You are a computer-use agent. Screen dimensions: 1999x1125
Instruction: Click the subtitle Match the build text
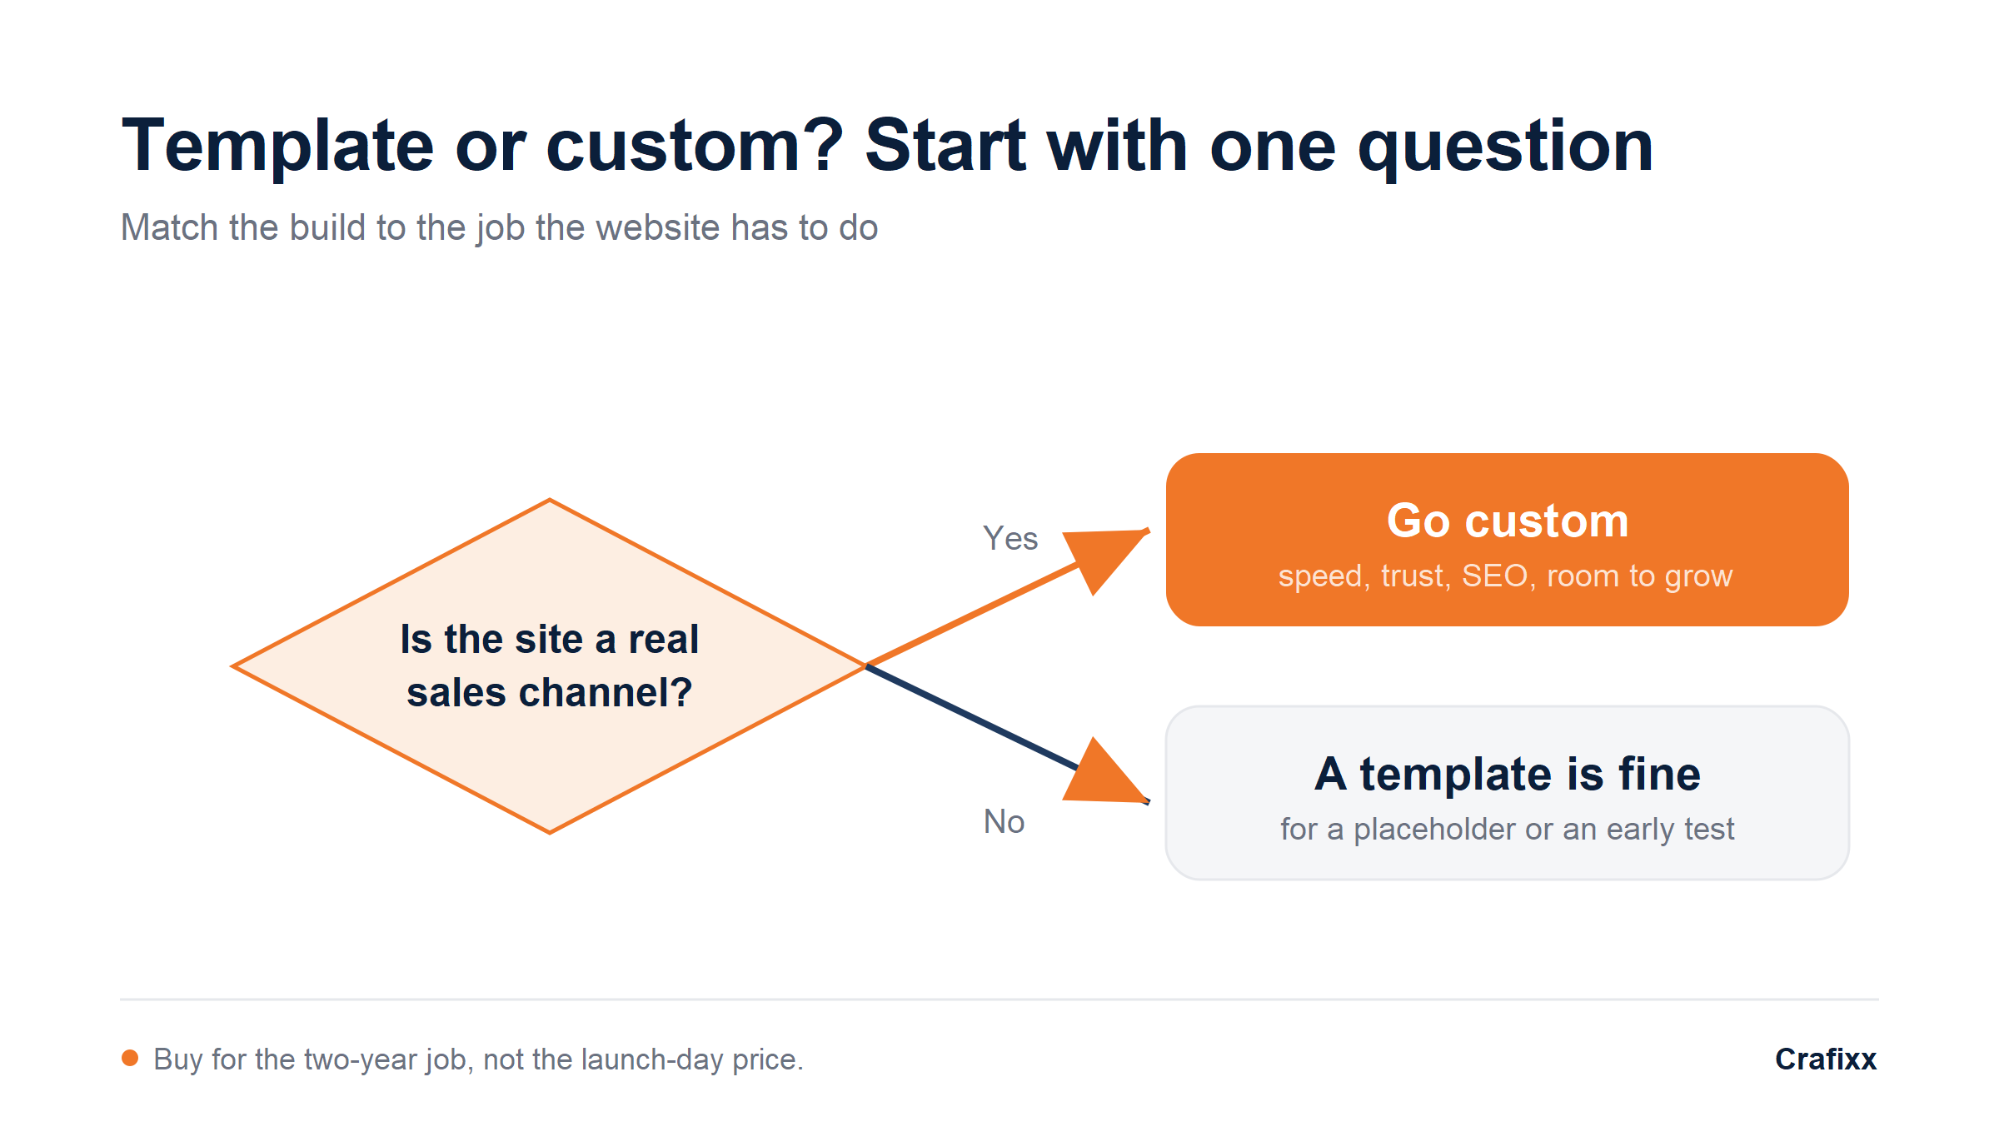499,228
